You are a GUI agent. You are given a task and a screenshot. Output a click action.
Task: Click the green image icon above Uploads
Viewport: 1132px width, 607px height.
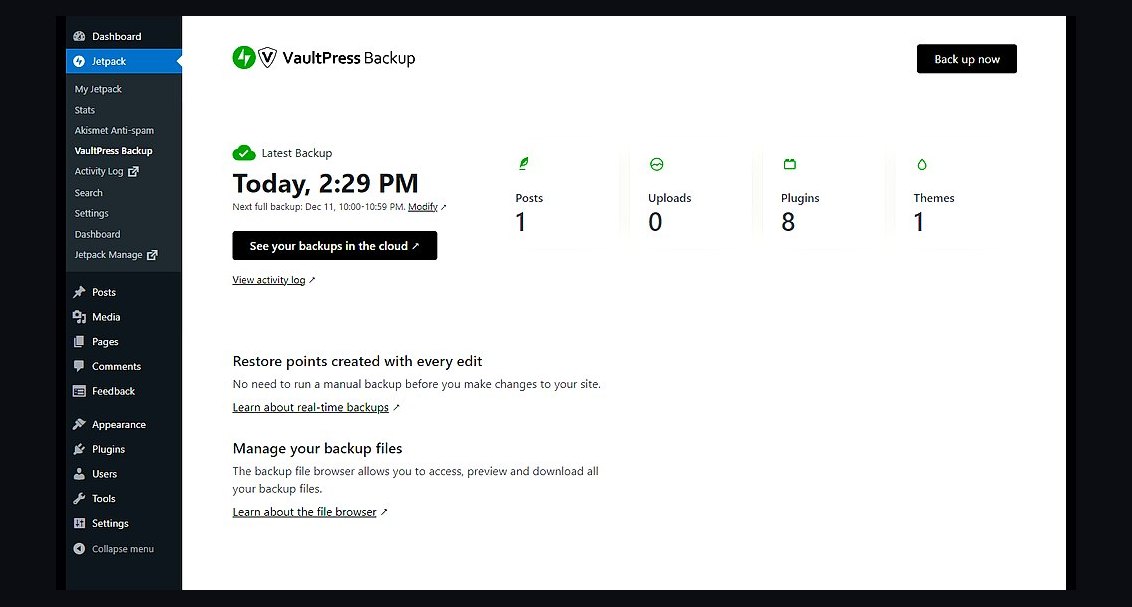click(x=656, y=165)
